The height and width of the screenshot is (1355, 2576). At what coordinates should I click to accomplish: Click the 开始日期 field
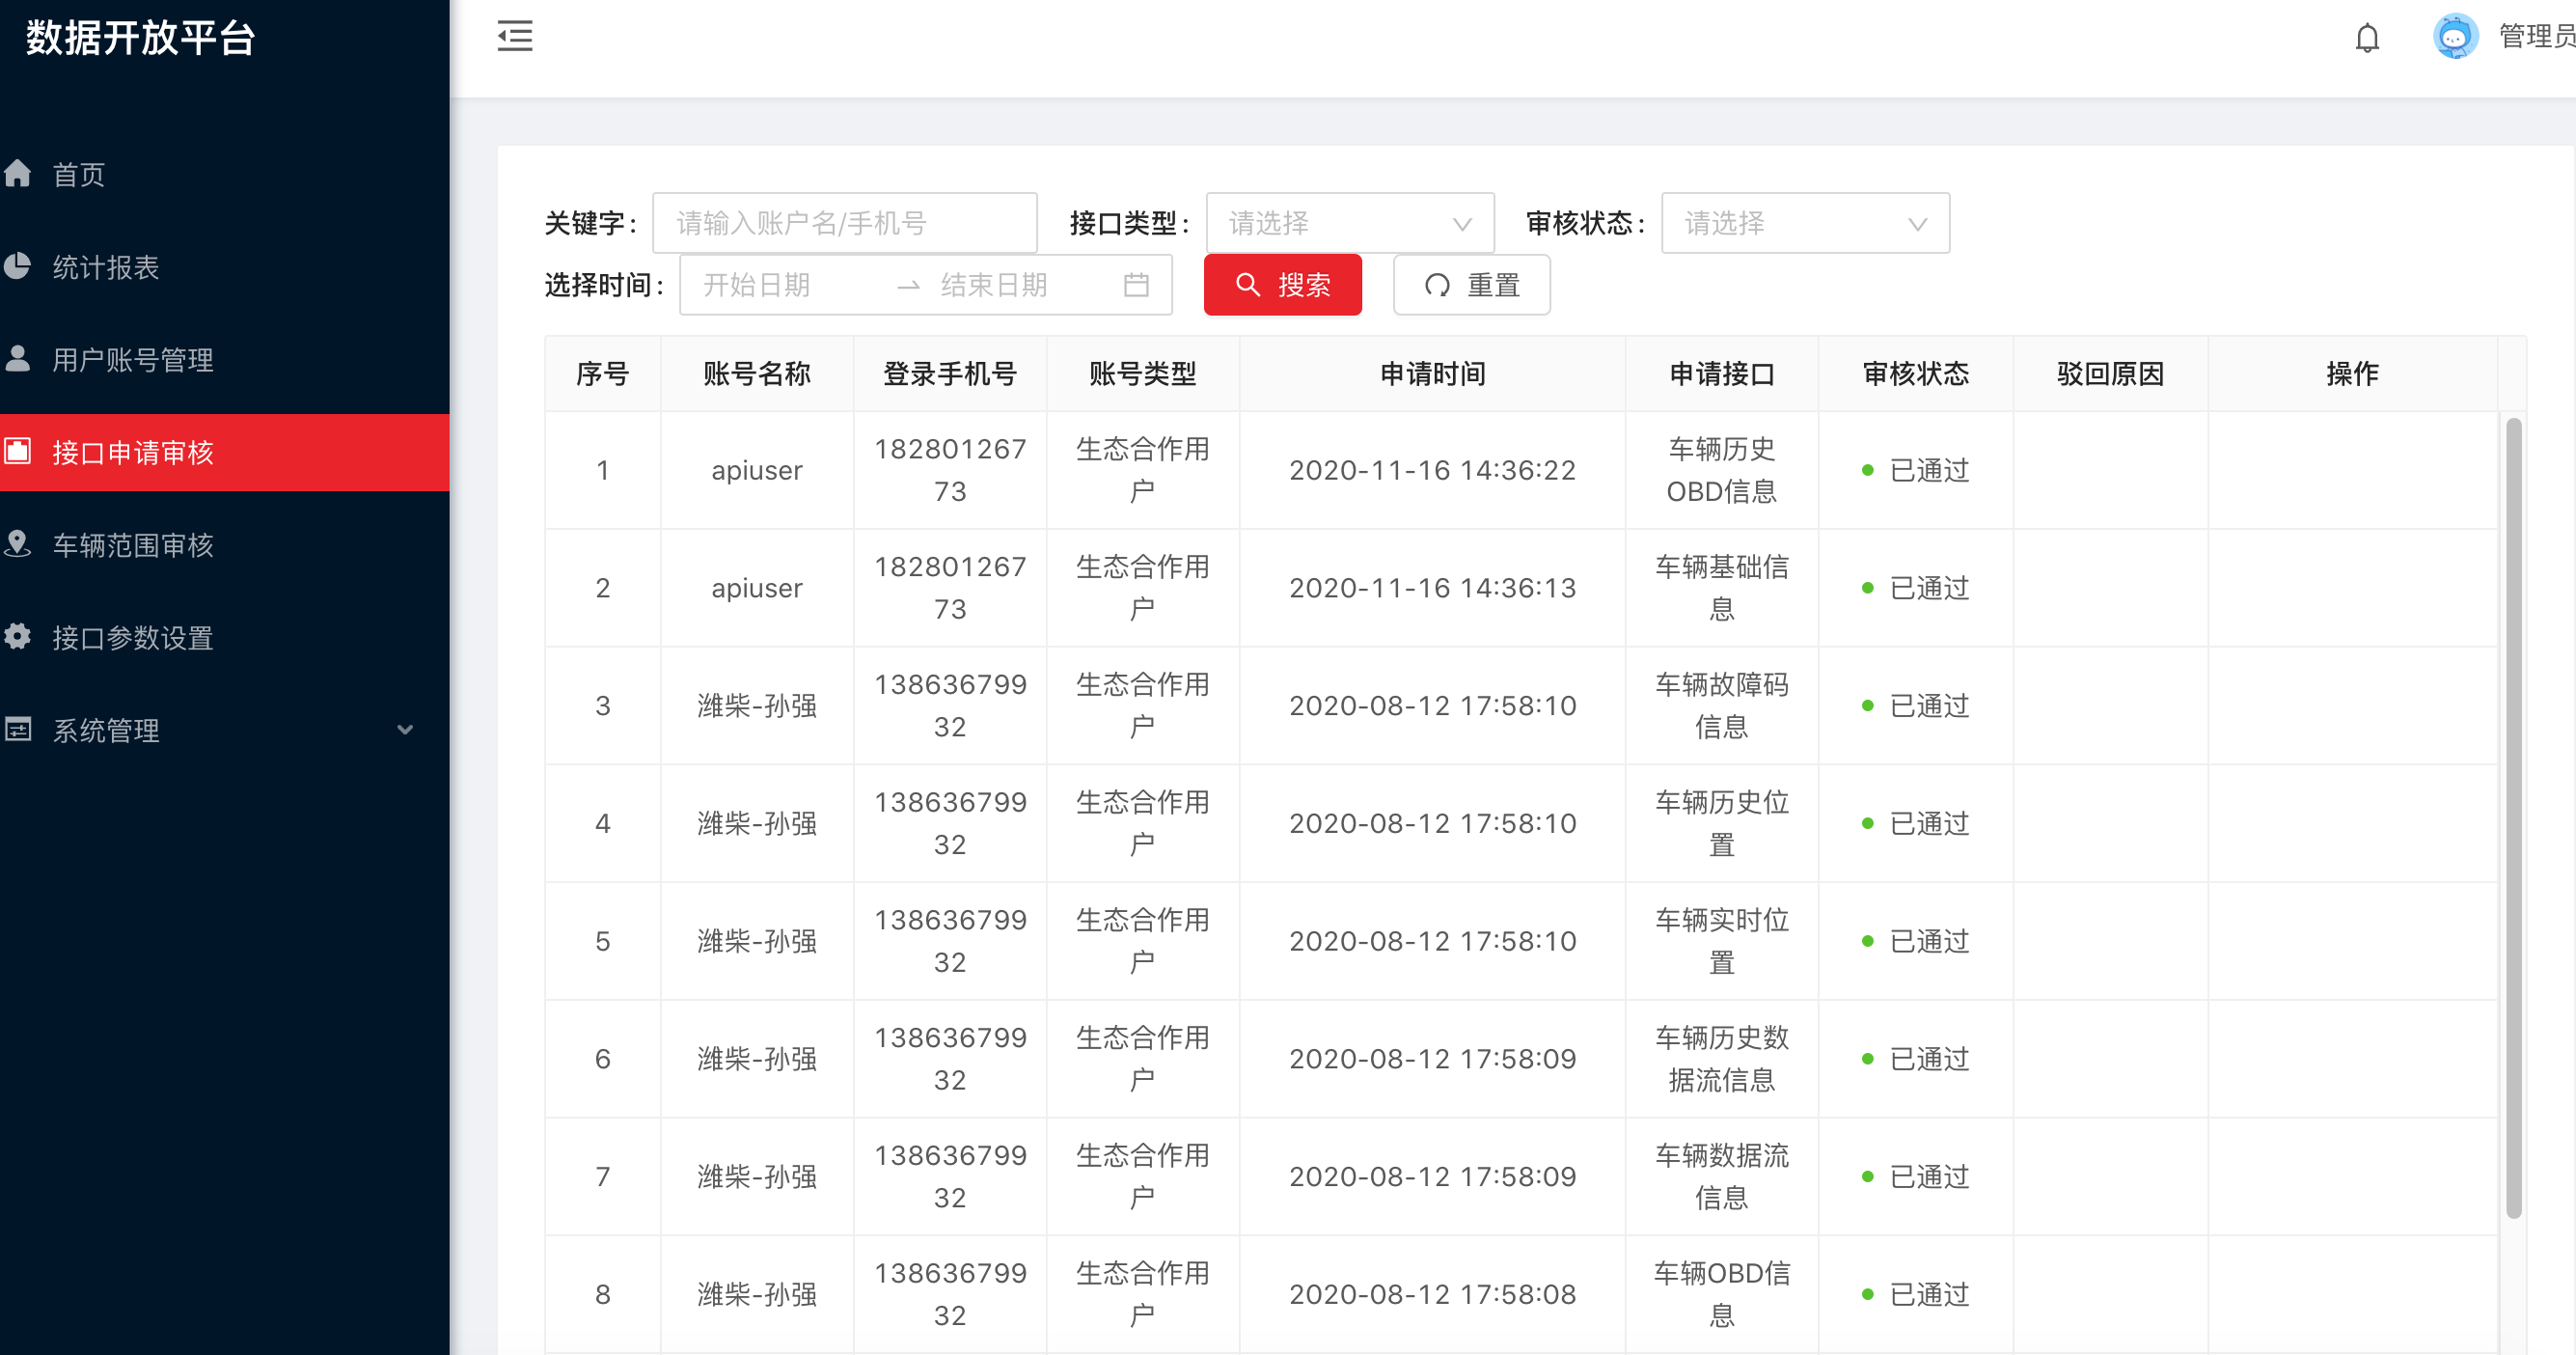point(780,285)
